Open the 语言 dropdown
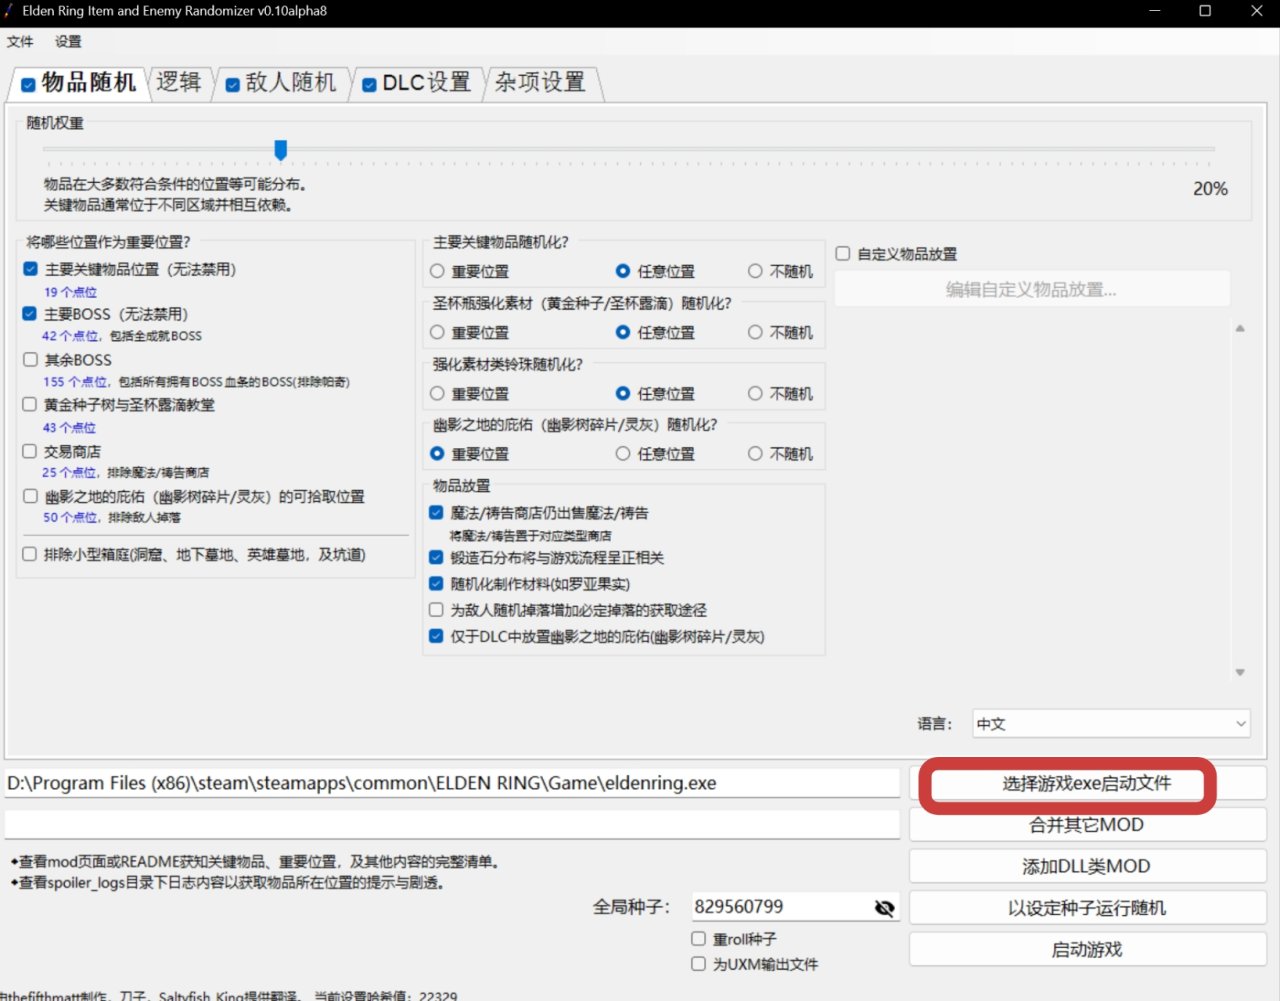 tap(1112, 724)
